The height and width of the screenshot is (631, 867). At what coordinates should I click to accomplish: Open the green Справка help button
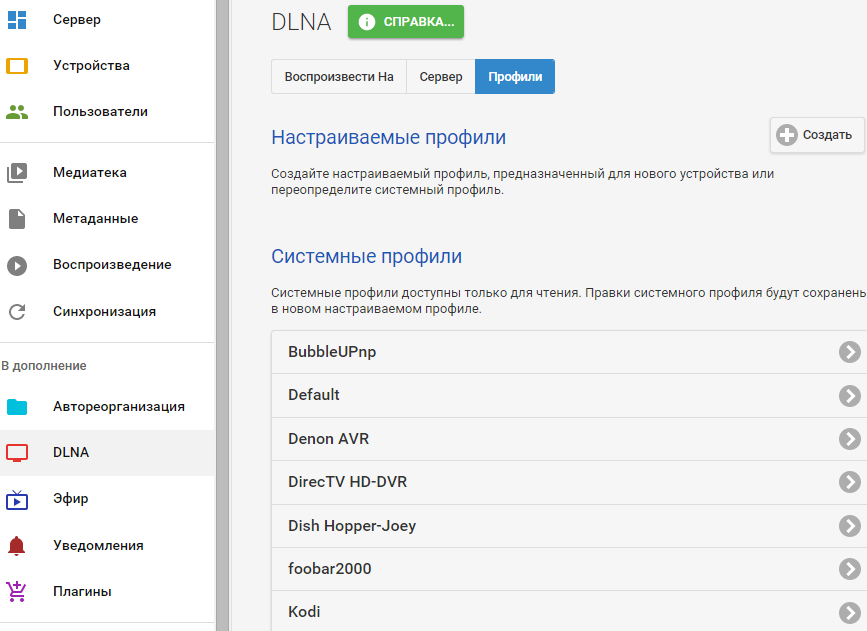pyautogui.click(x=406, y=22)
